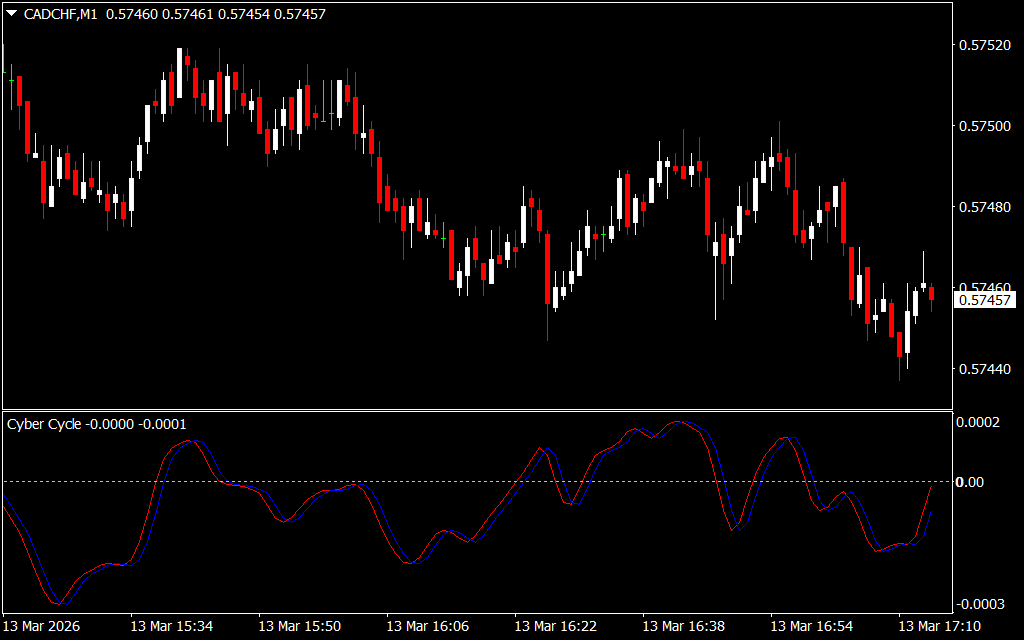This screenshot has width=1024, height=640.
Task: Click the current price label 0.57457
Action: coord(984,300)
